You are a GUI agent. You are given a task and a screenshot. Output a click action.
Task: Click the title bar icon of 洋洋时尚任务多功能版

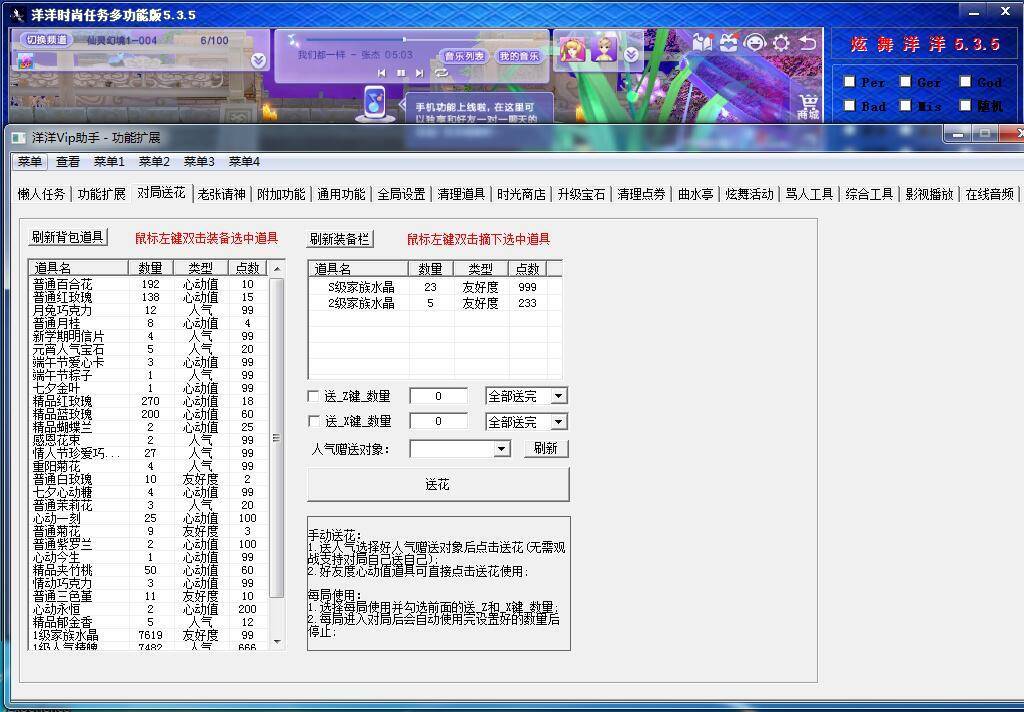pos(18,14)
